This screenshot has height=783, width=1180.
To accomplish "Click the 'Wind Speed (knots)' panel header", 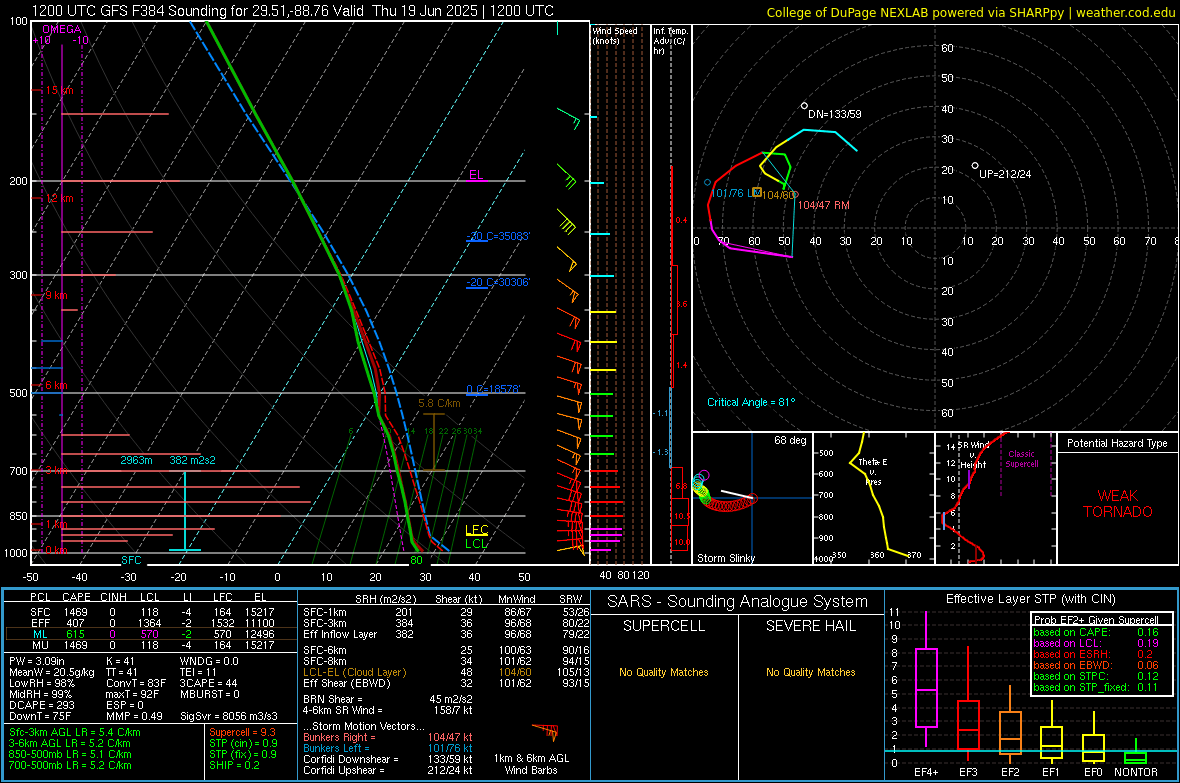I will click(x=614, y=36).
